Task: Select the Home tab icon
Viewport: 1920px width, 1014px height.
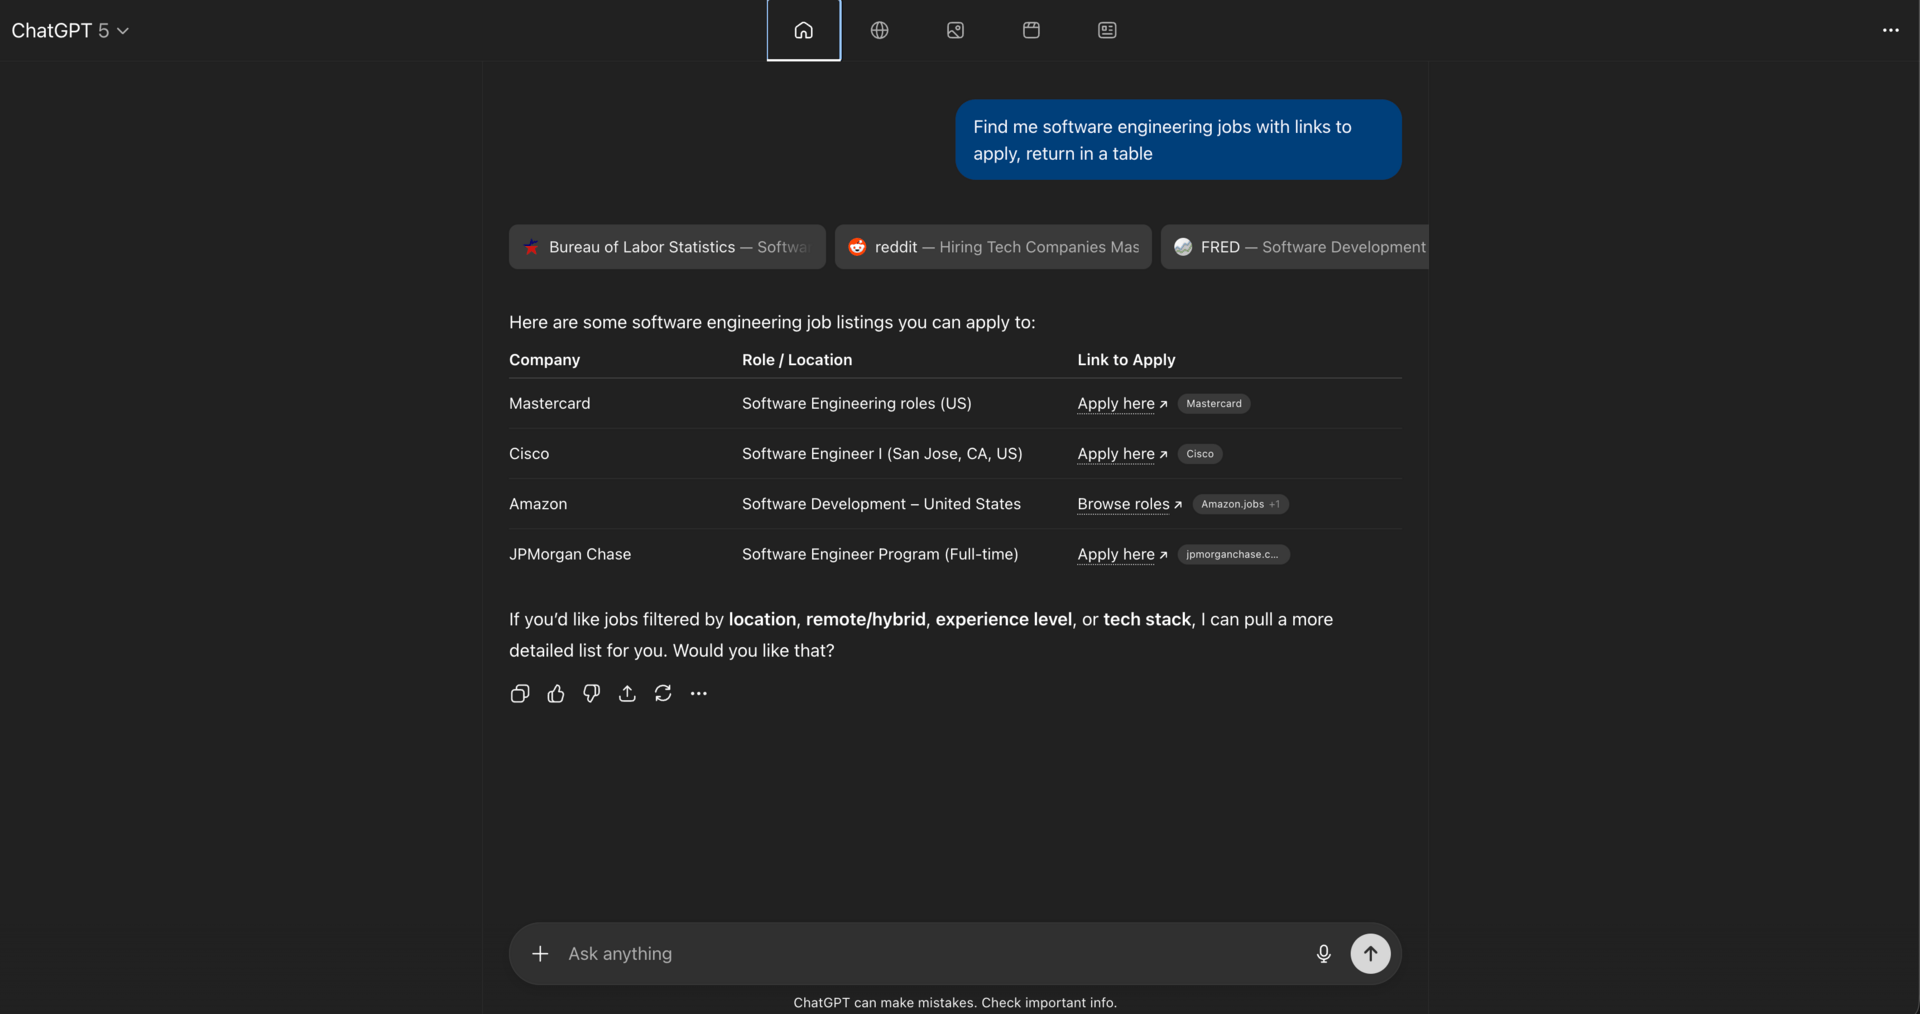Action: [x=804, y=30]
